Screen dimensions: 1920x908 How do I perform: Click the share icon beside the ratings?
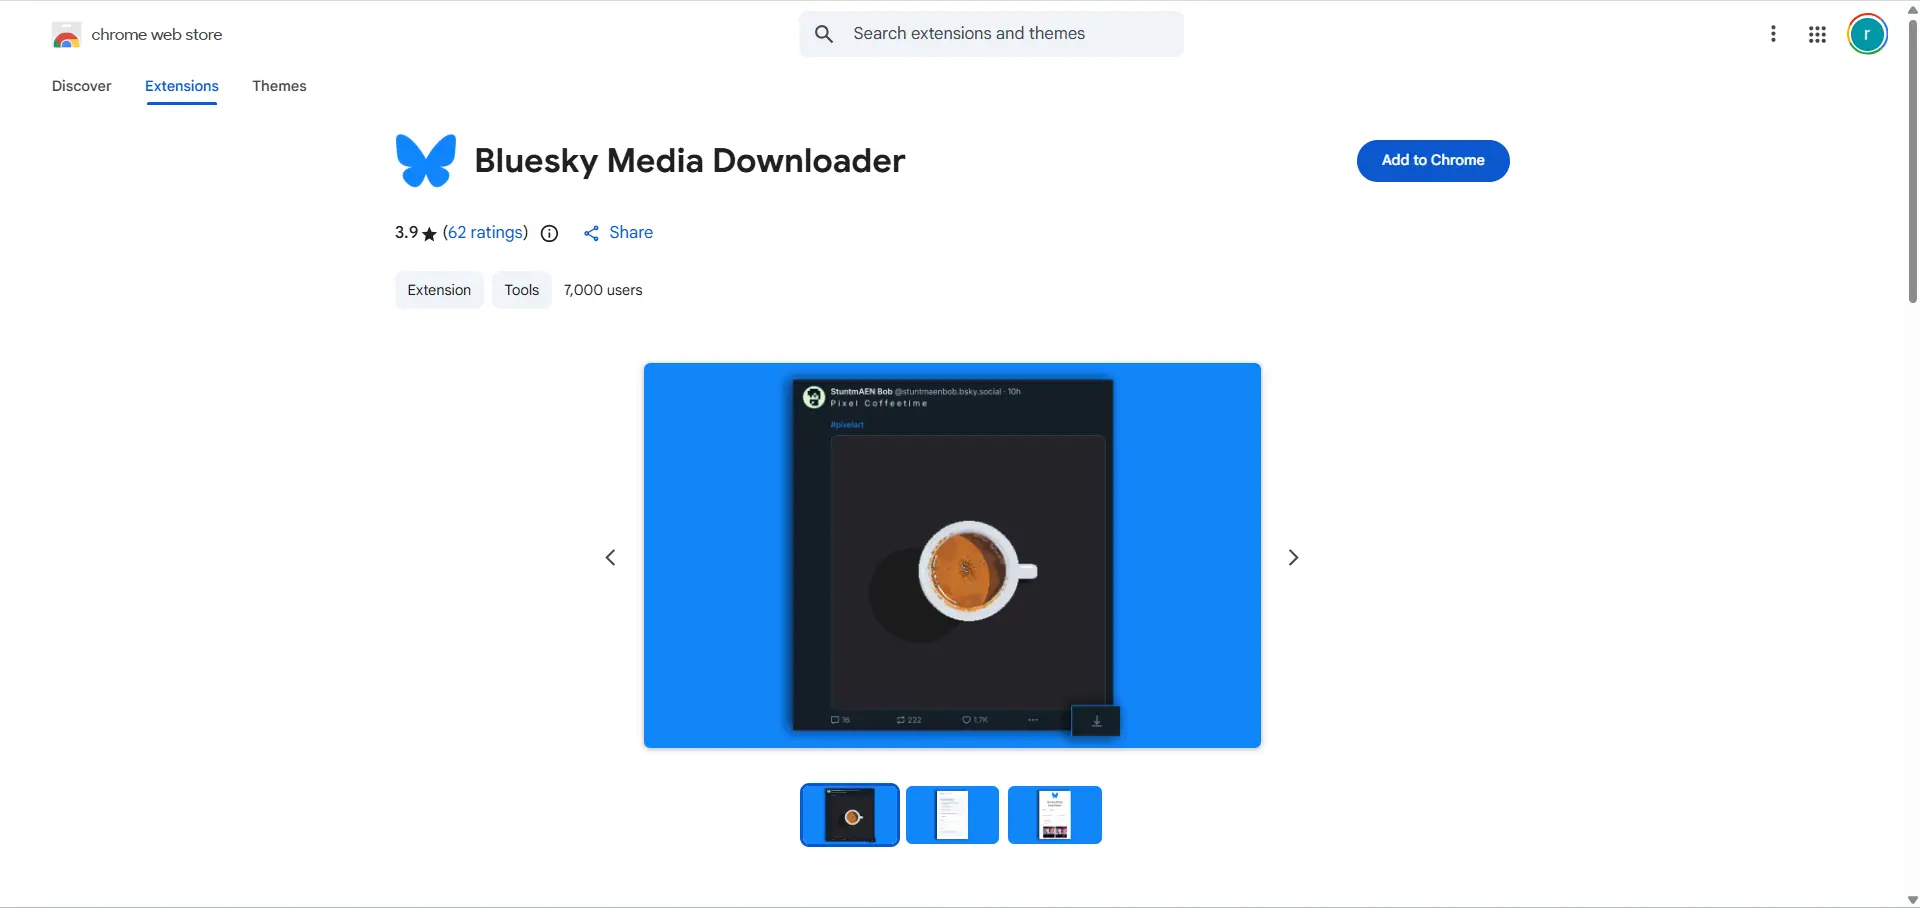point(592,233)
